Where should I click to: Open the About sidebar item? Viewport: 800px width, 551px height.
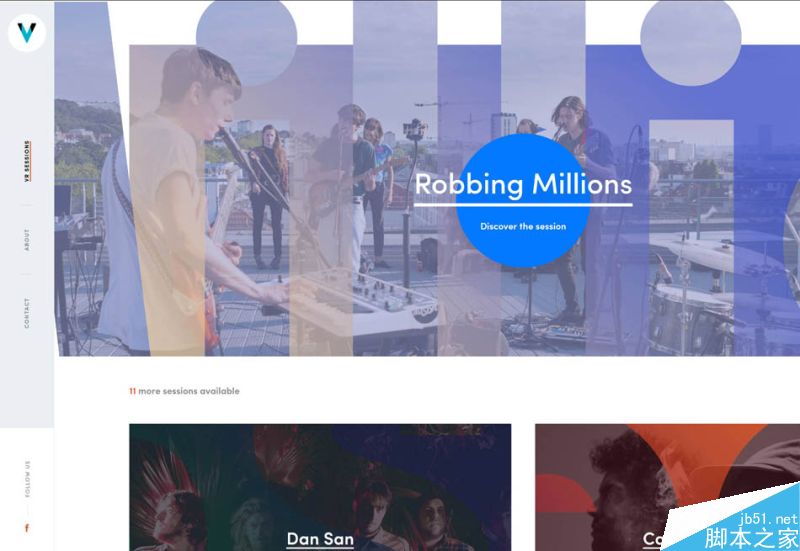click(27, 240)
